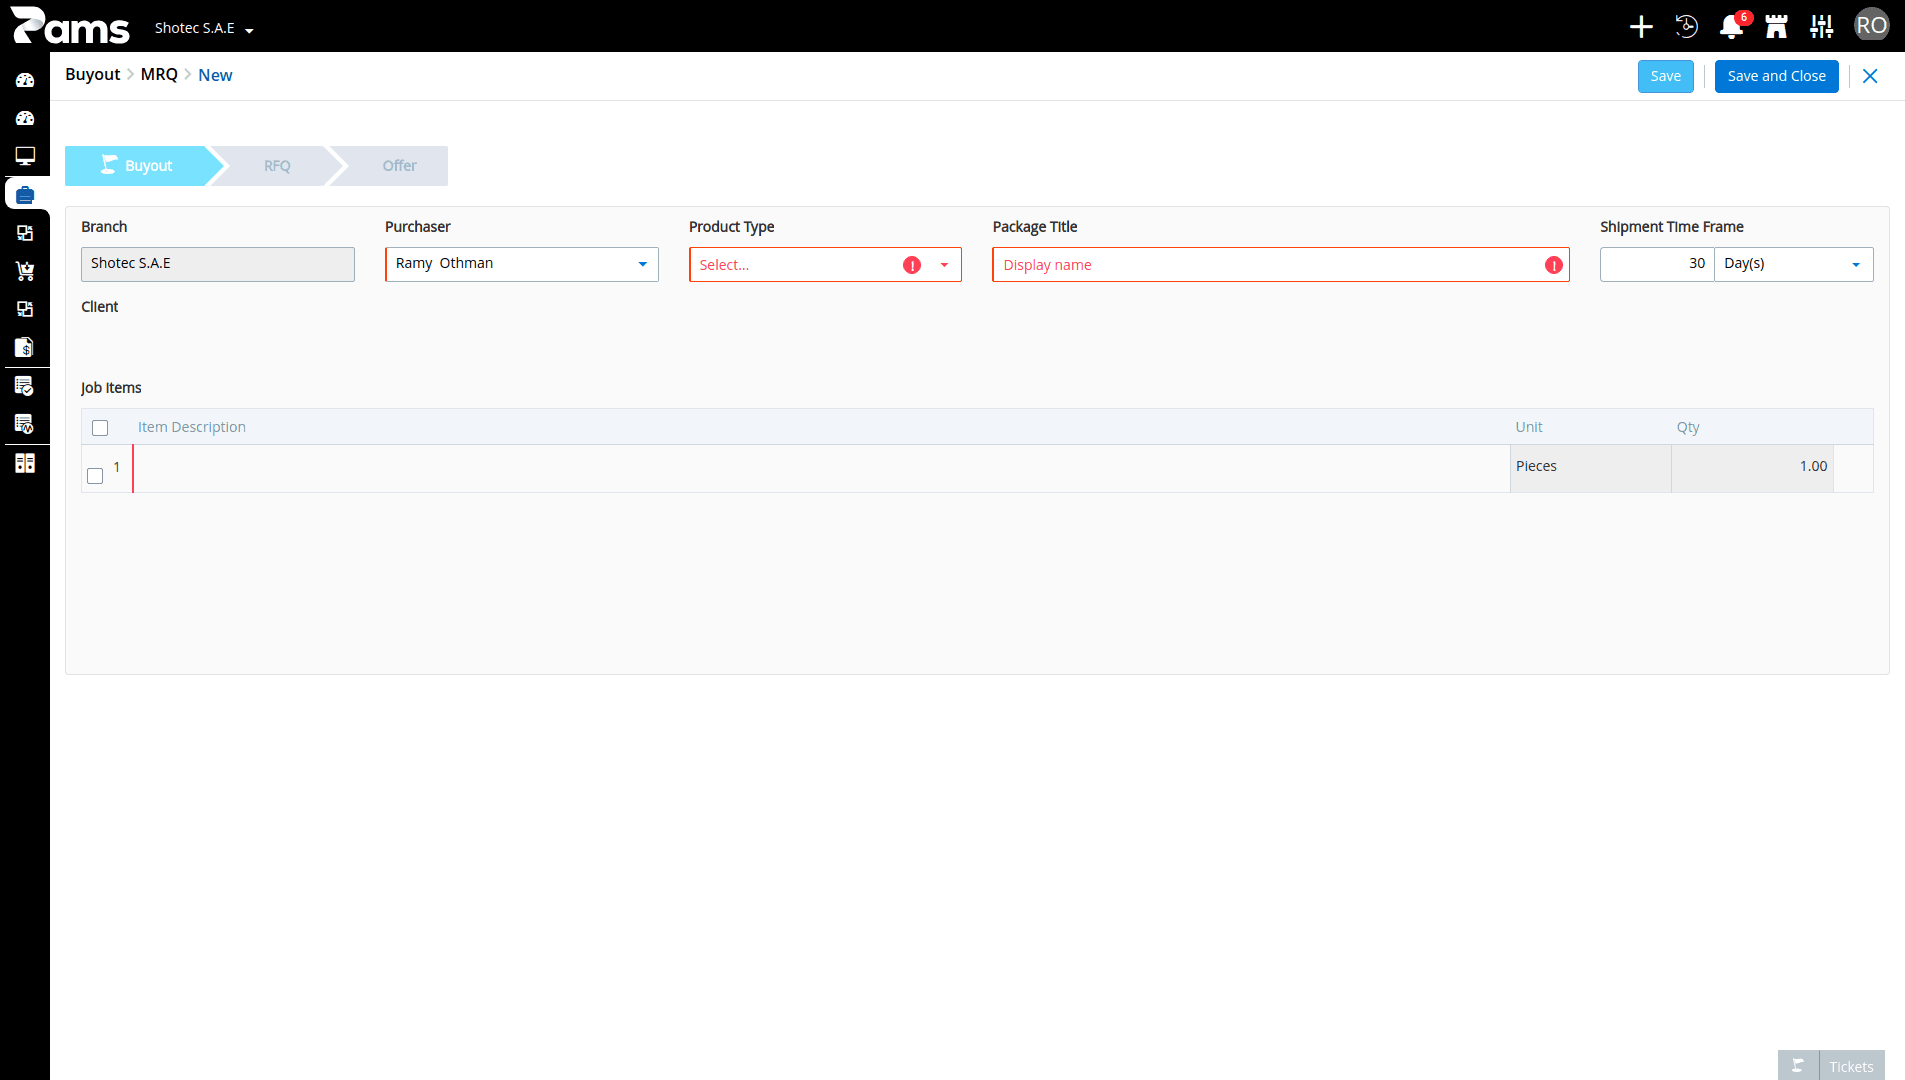Click the Save and Close button
Viewport: 1905px width, 1080px height.
point(1776,76)
